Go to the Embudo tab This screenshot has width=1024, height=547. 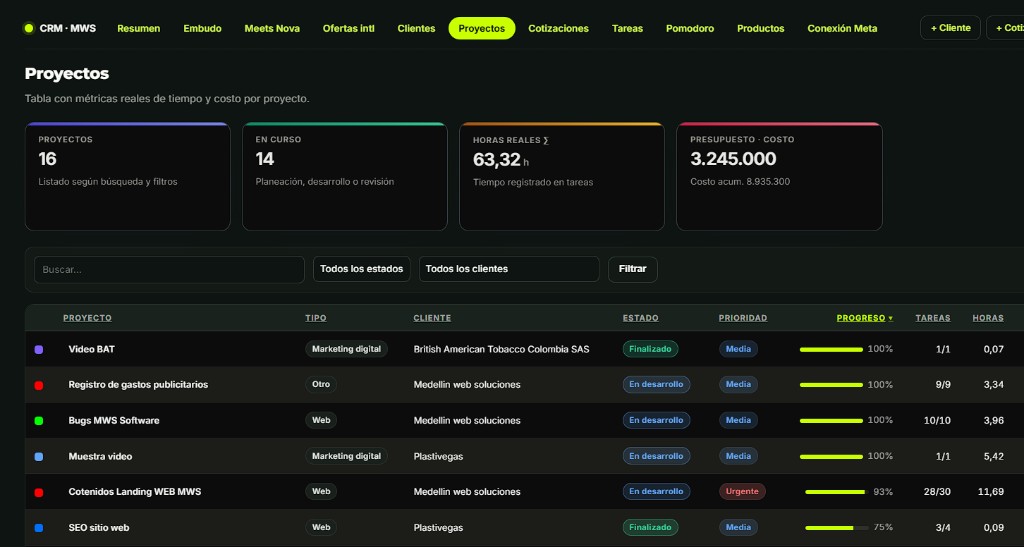[202, 29]
